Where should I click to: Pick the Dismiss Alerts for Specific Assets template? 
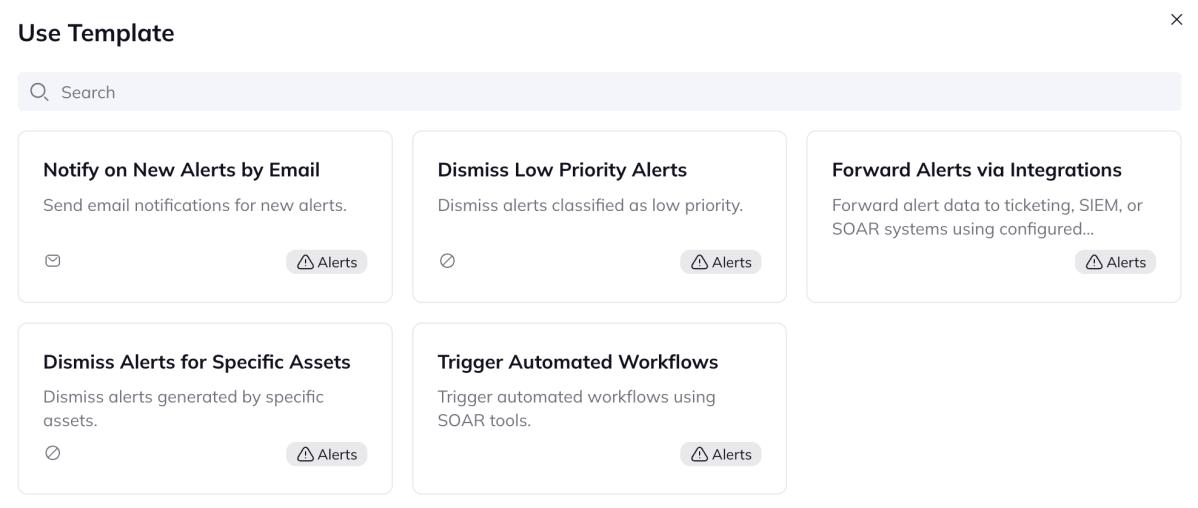(205, 409)
